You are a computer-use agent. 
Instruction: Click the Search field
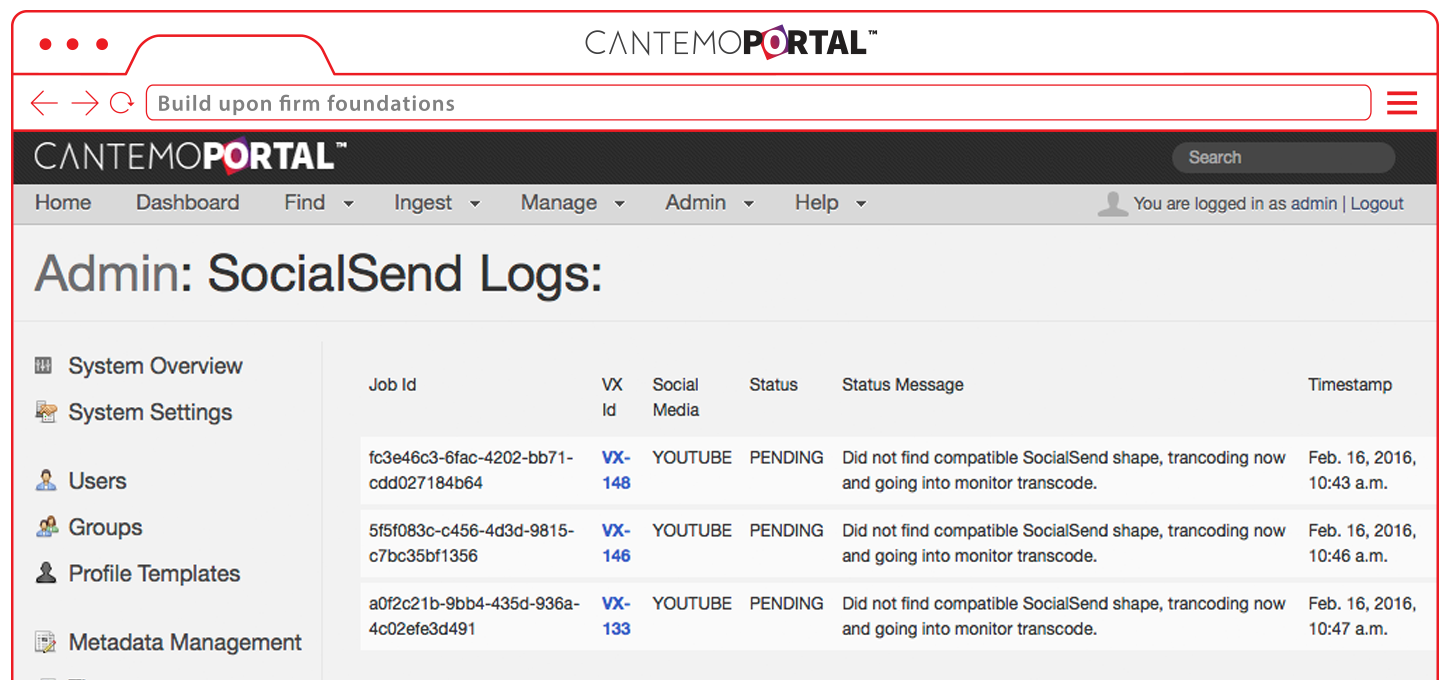(1283, 157)
